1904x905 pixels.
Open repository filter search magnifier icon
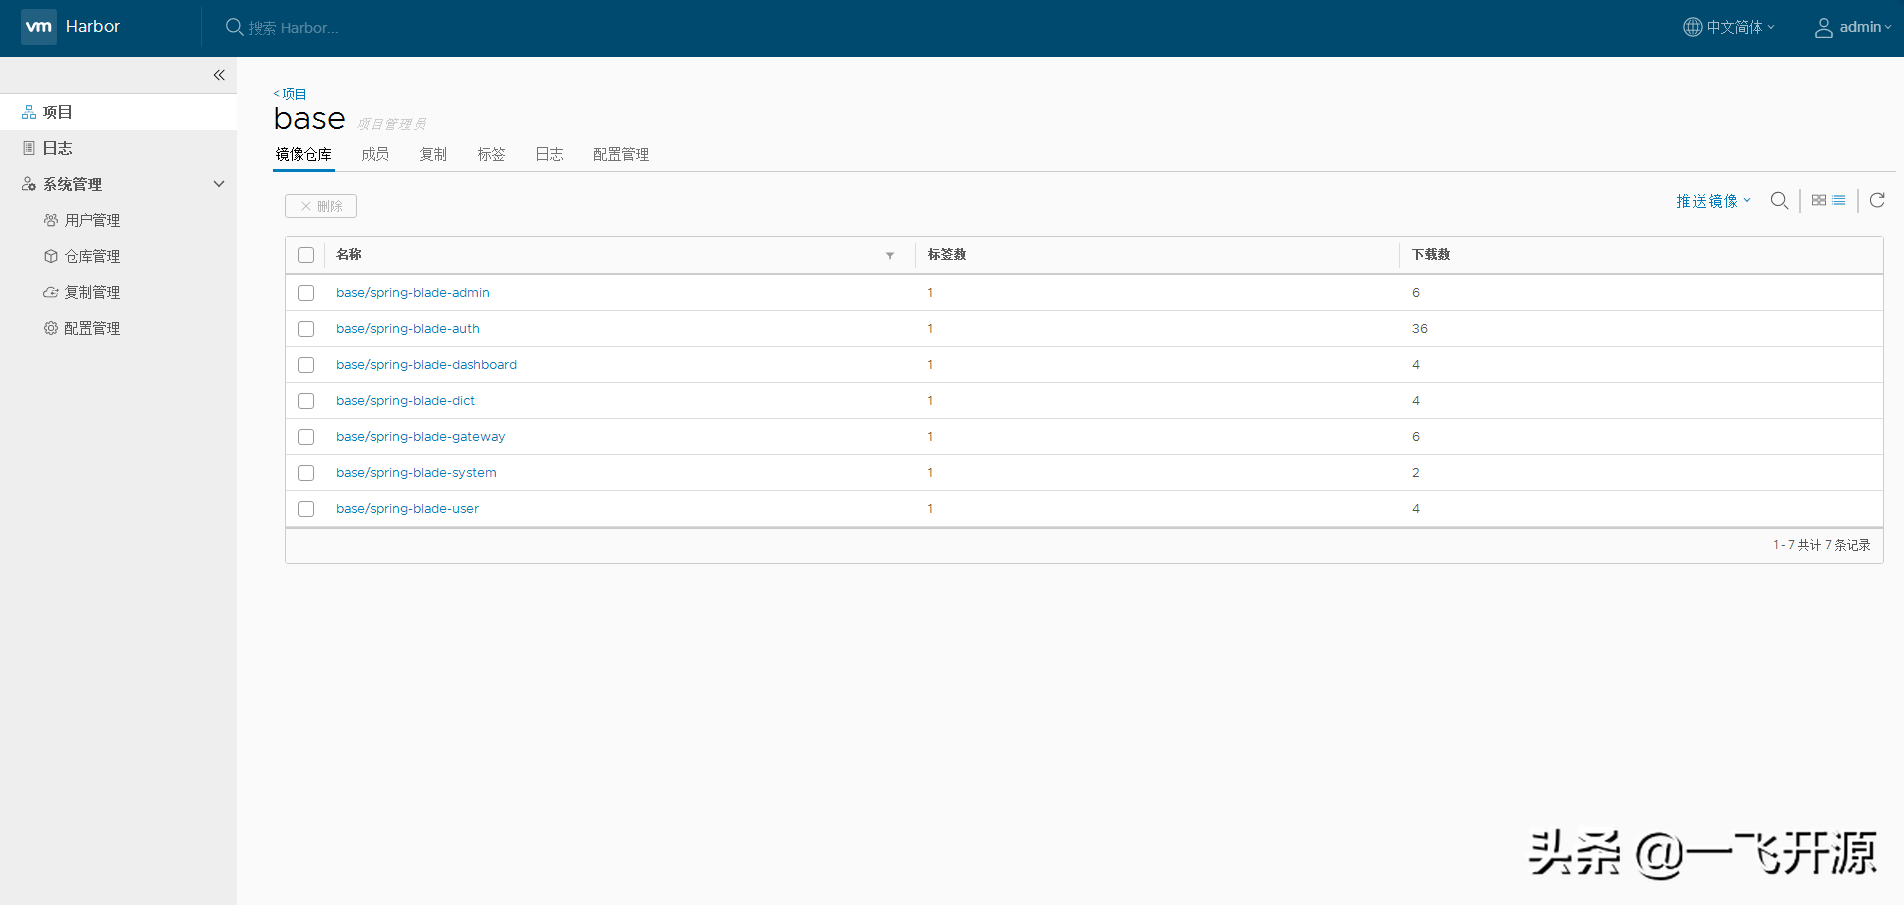(x=1779, y=201)
